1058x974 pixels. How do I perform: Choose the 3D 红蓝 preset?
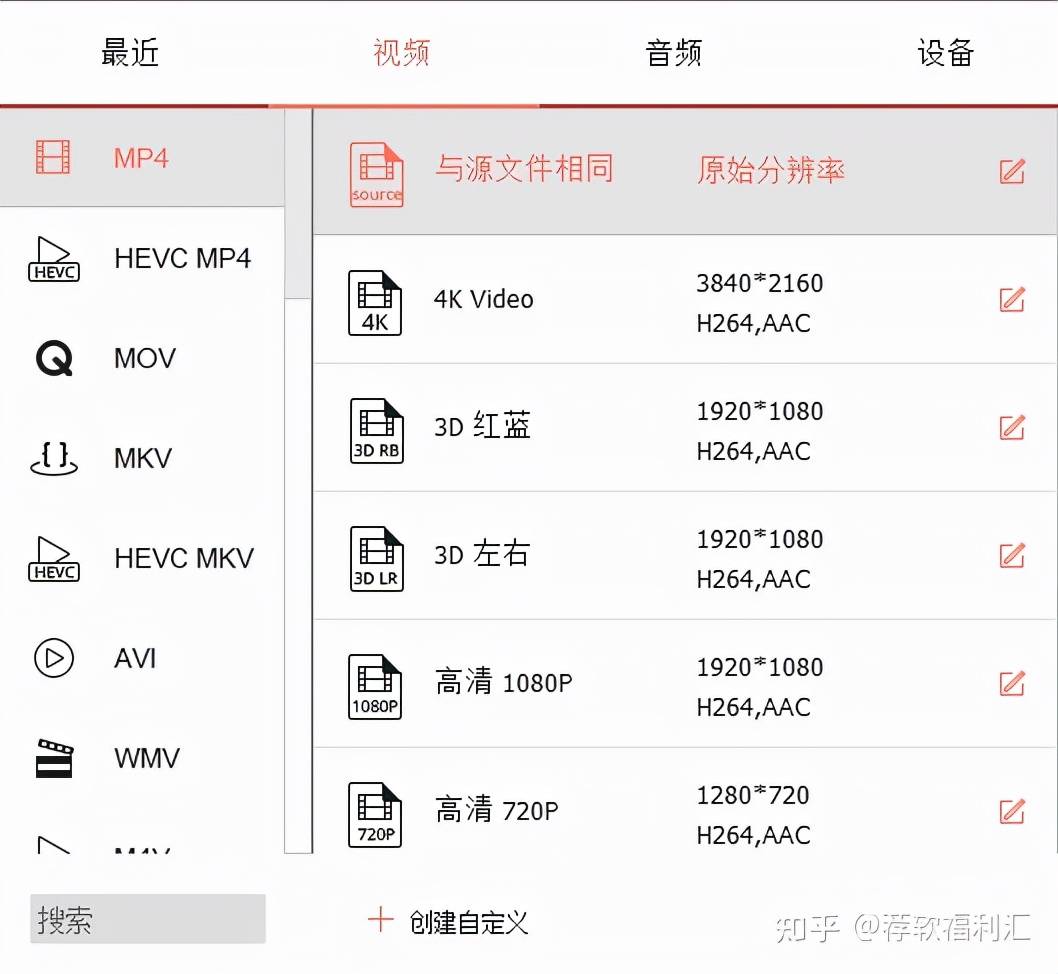685,428
